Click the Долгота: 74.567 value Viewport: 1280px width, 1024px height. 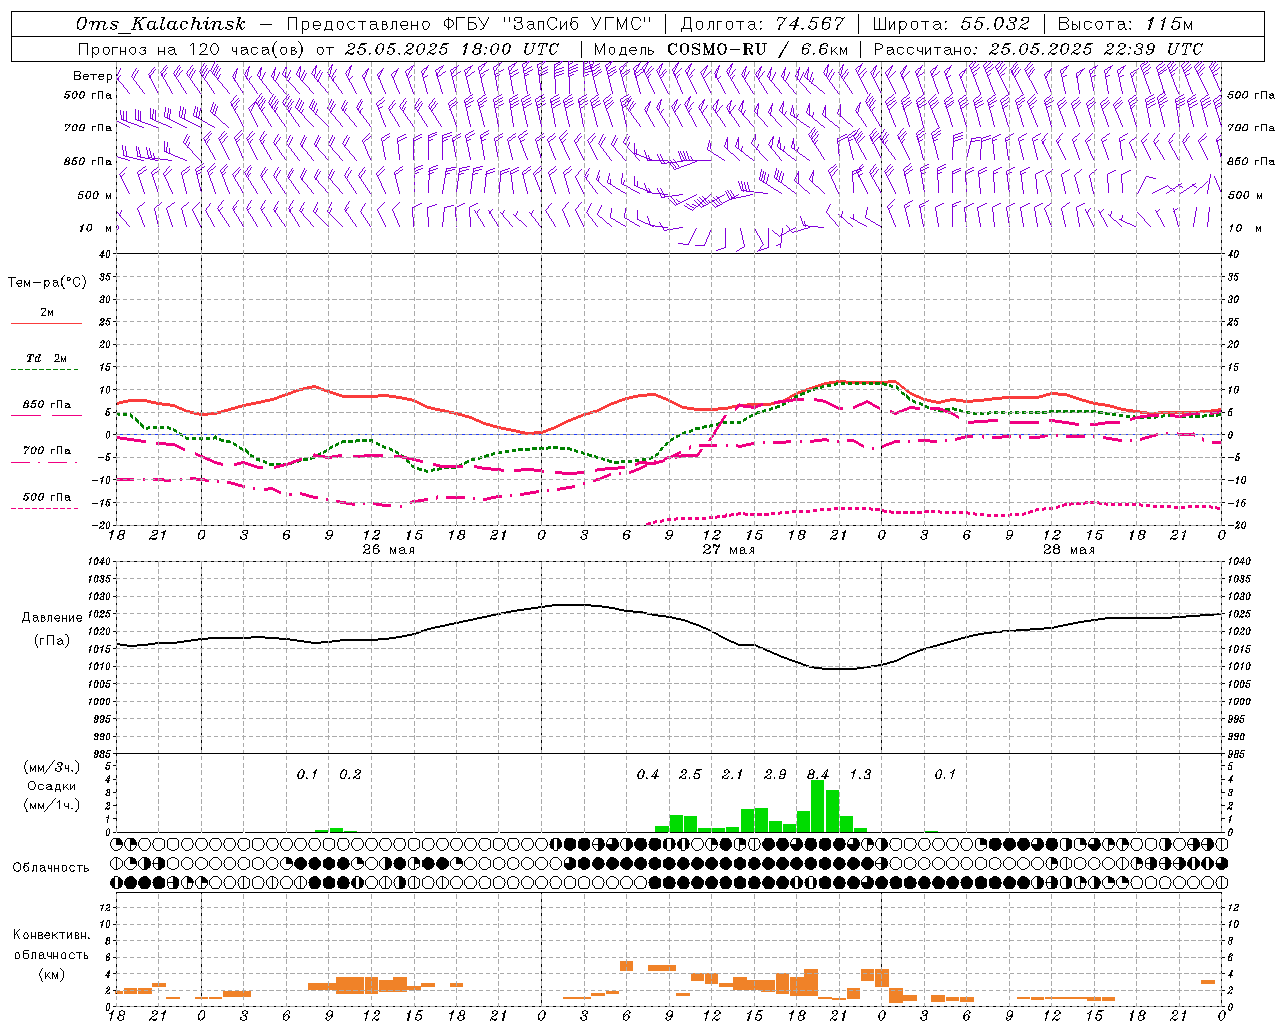click(762, 24)
